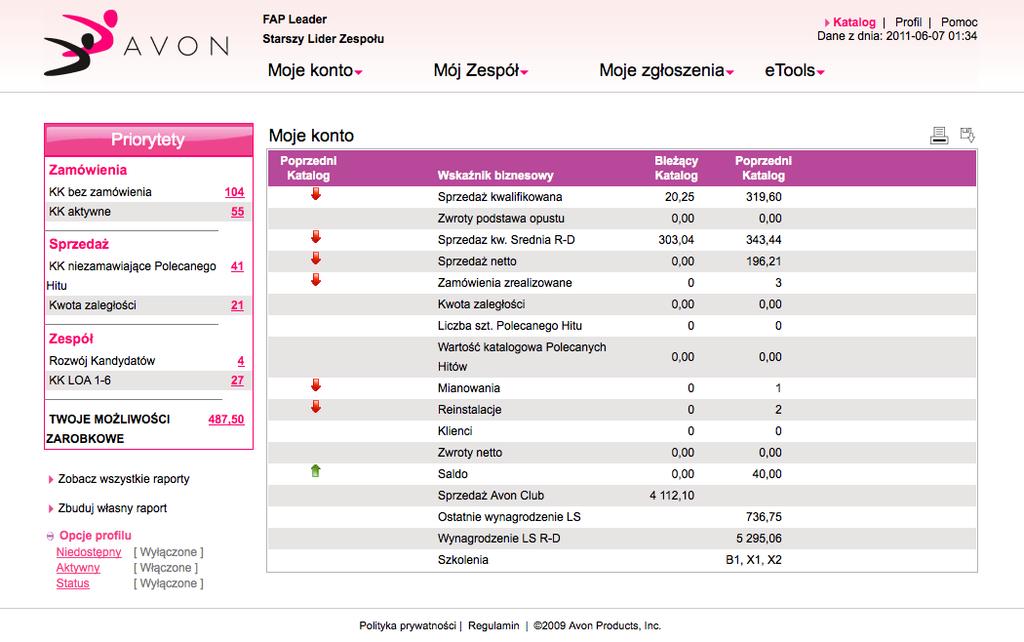Open Kwota zaległości count 21
Viewport: 1024px width, 642px height.
(237, 306)
